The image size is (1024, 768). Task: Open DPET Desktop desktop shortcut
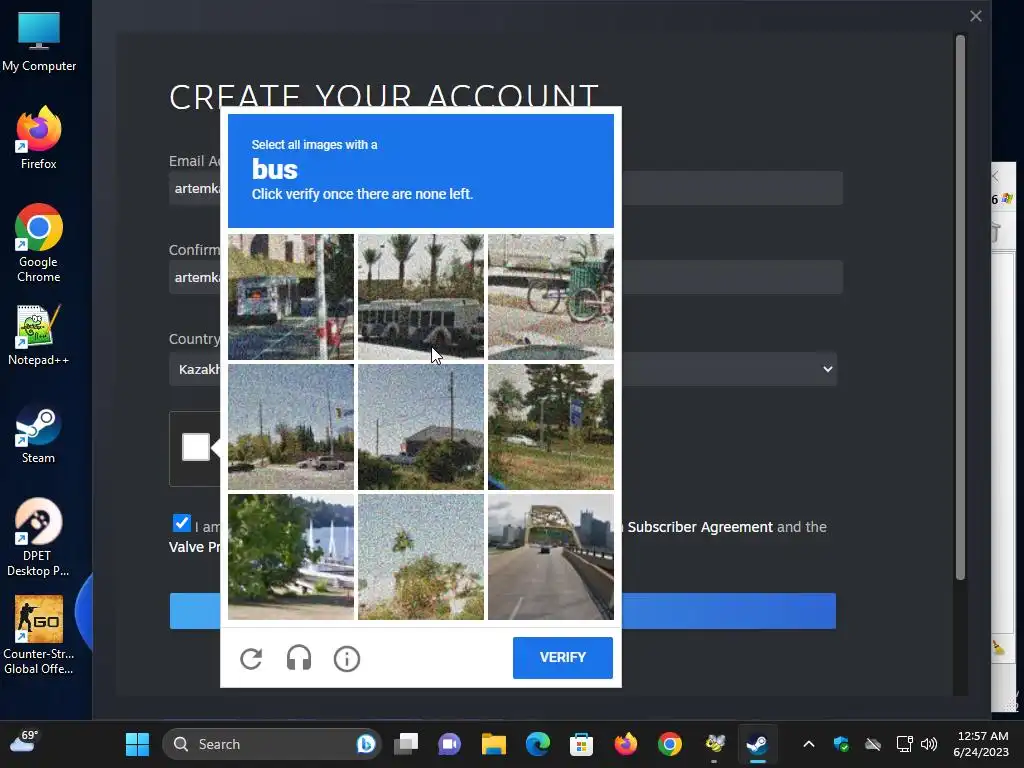pyautogui.click(x=38, y=537)
